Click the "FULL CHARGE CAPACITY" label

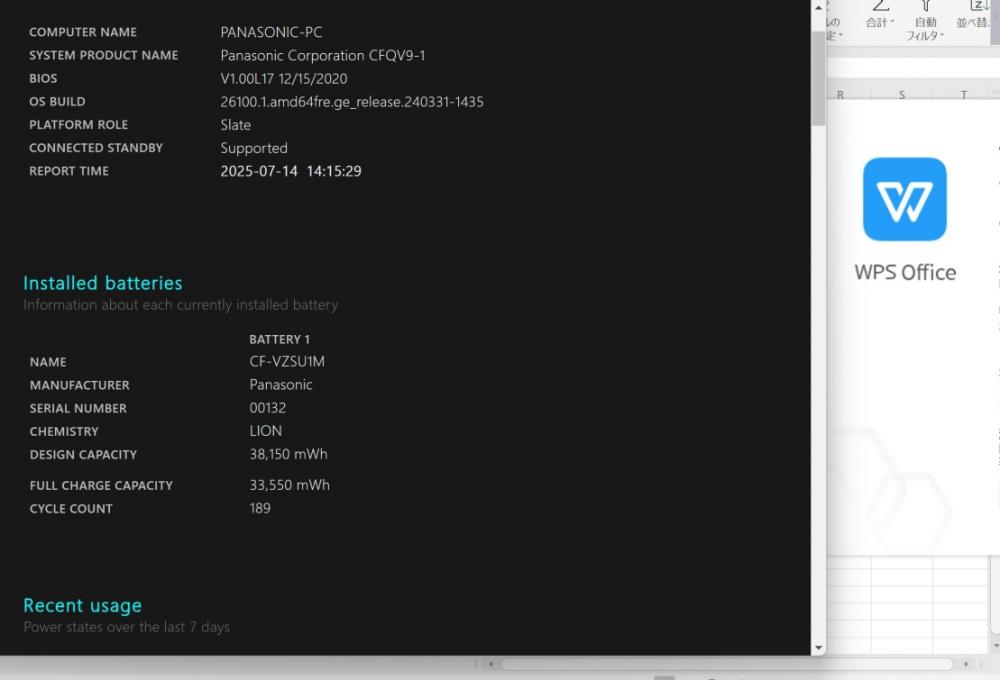pos(101,486)
